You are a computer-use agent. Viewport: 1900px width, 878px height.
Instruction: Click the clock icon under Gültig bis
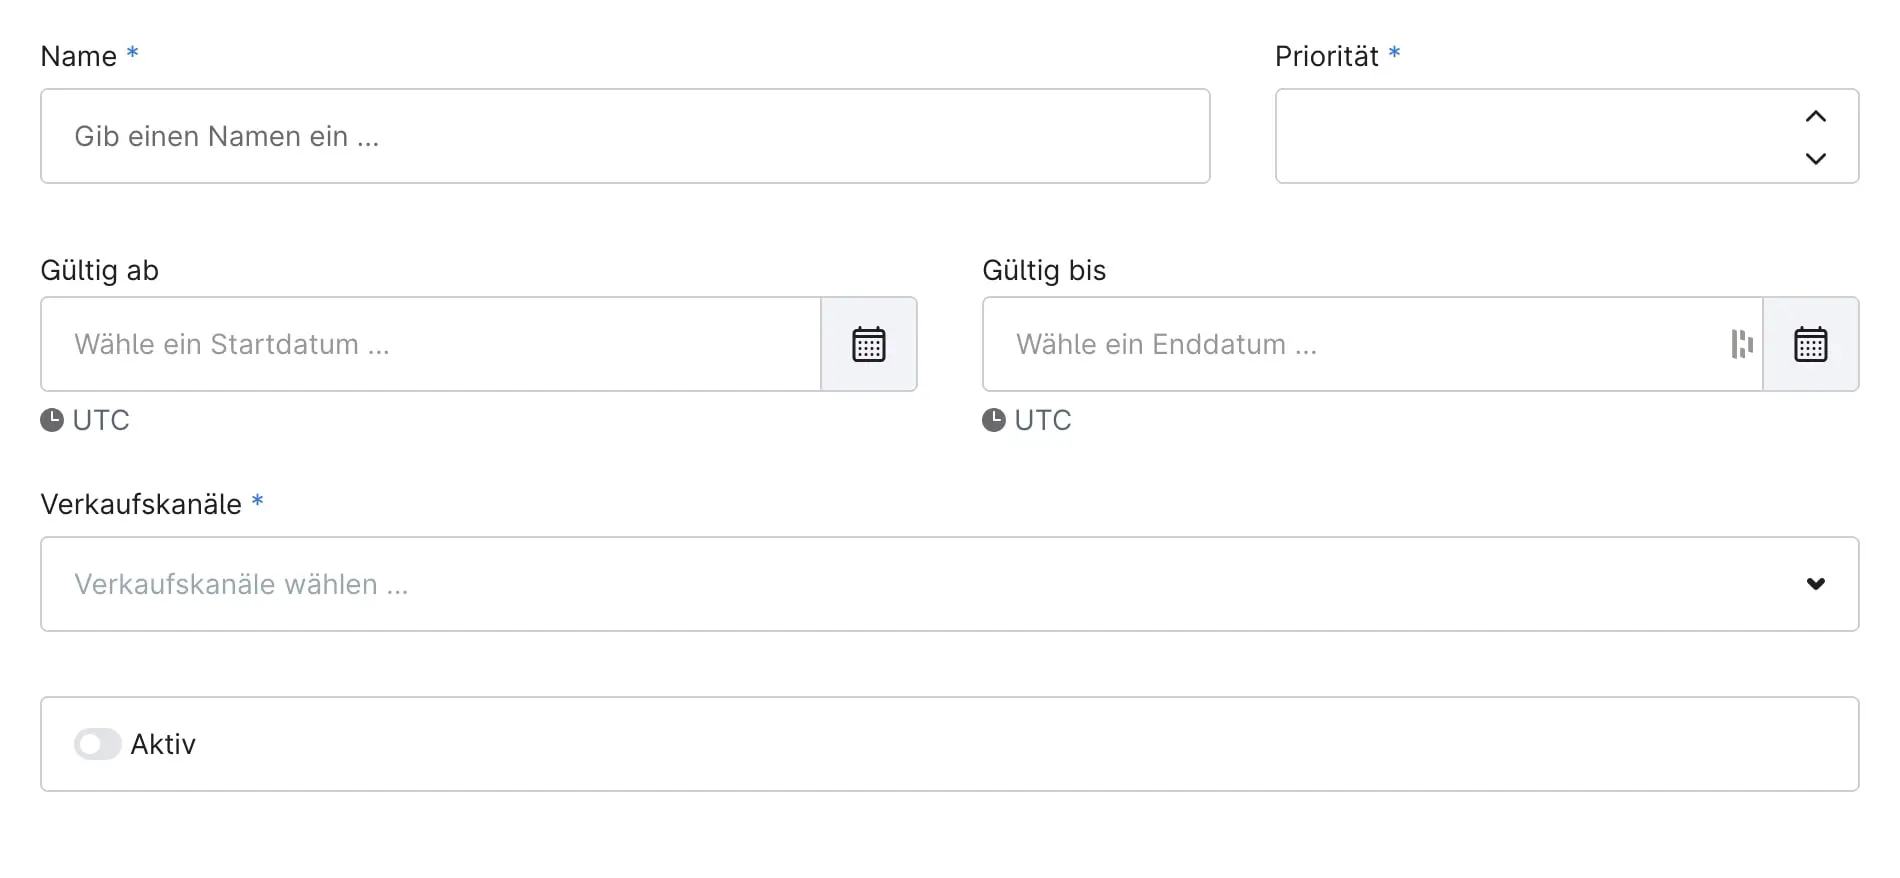click(x=994, y=420)
